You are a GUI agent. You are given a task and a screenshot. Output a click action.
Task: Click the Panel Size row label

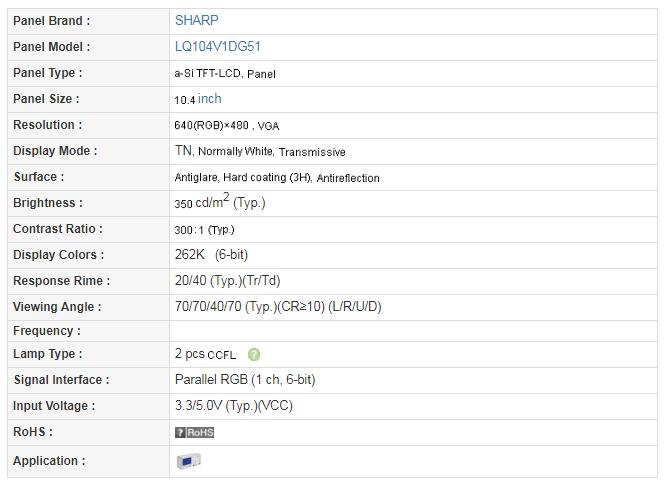[x=46, y=99]
